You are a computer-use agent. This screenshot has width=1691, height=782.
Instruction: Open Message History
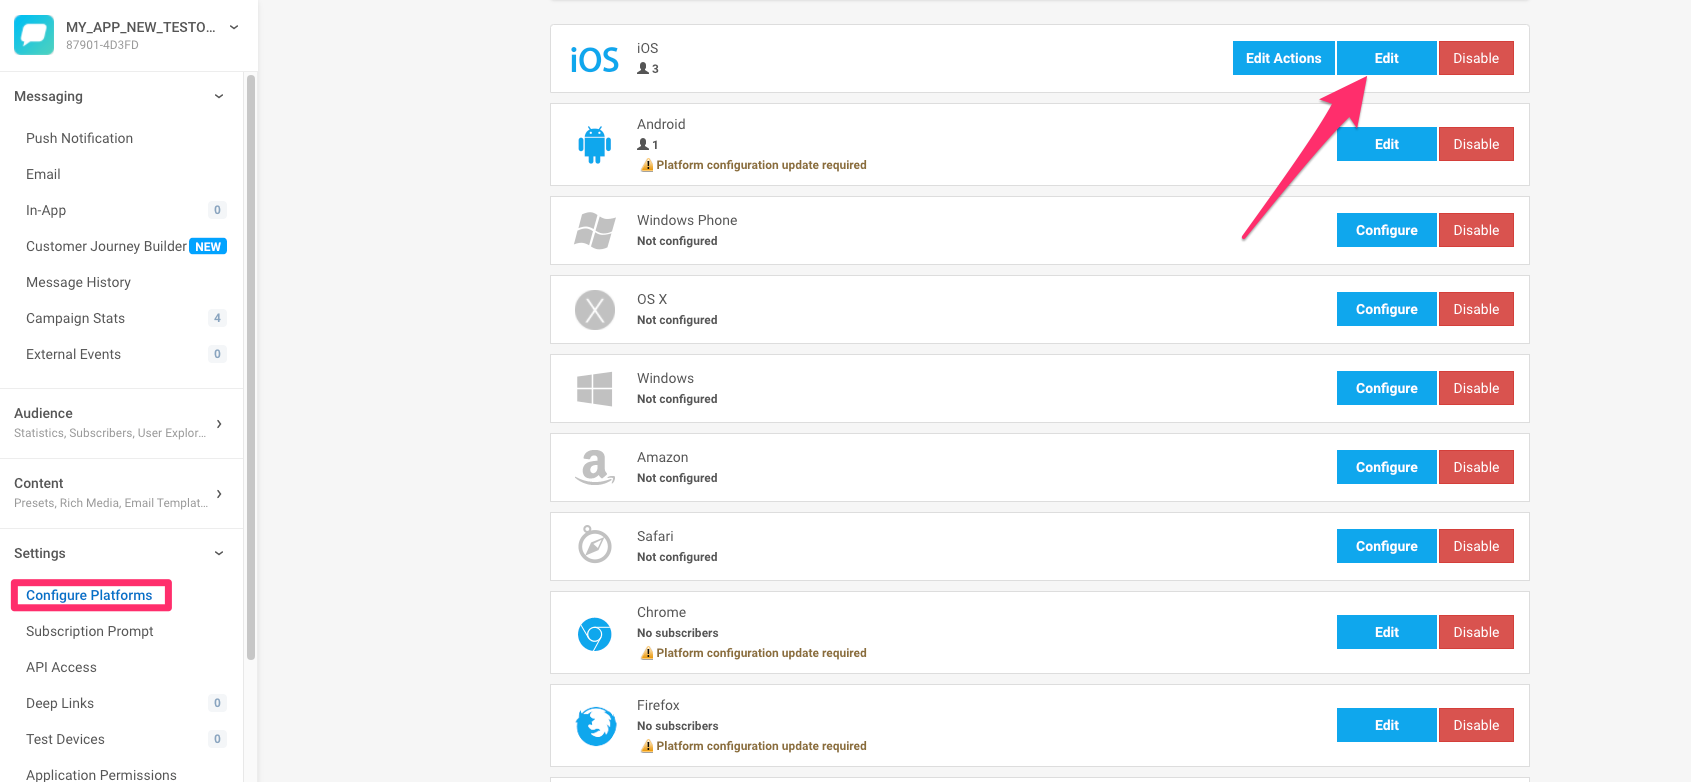point(78,282)
